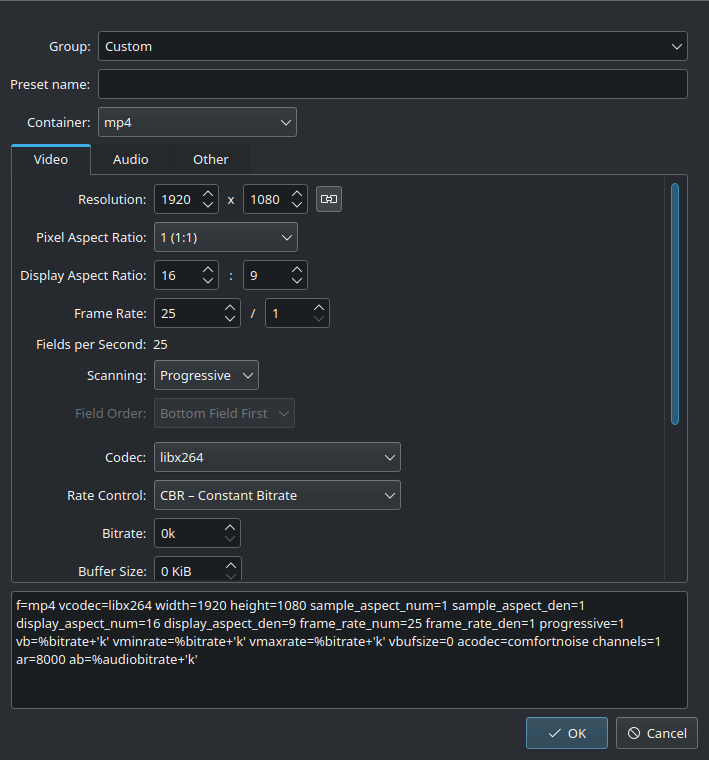This screenshot has height=760, width=709.
Task: Open the Codec dropdown showing libx264
Action: (x=277, y=457)
